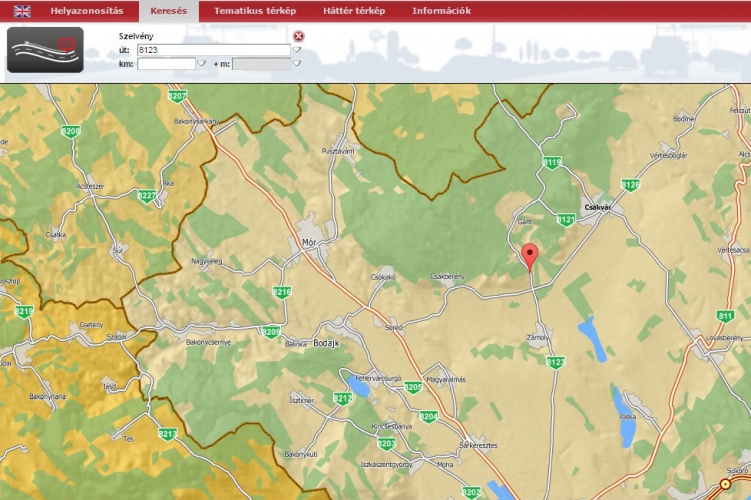Click the red location pin on map
The width and height of the screenshot is (751, 500).
(530, 255)
